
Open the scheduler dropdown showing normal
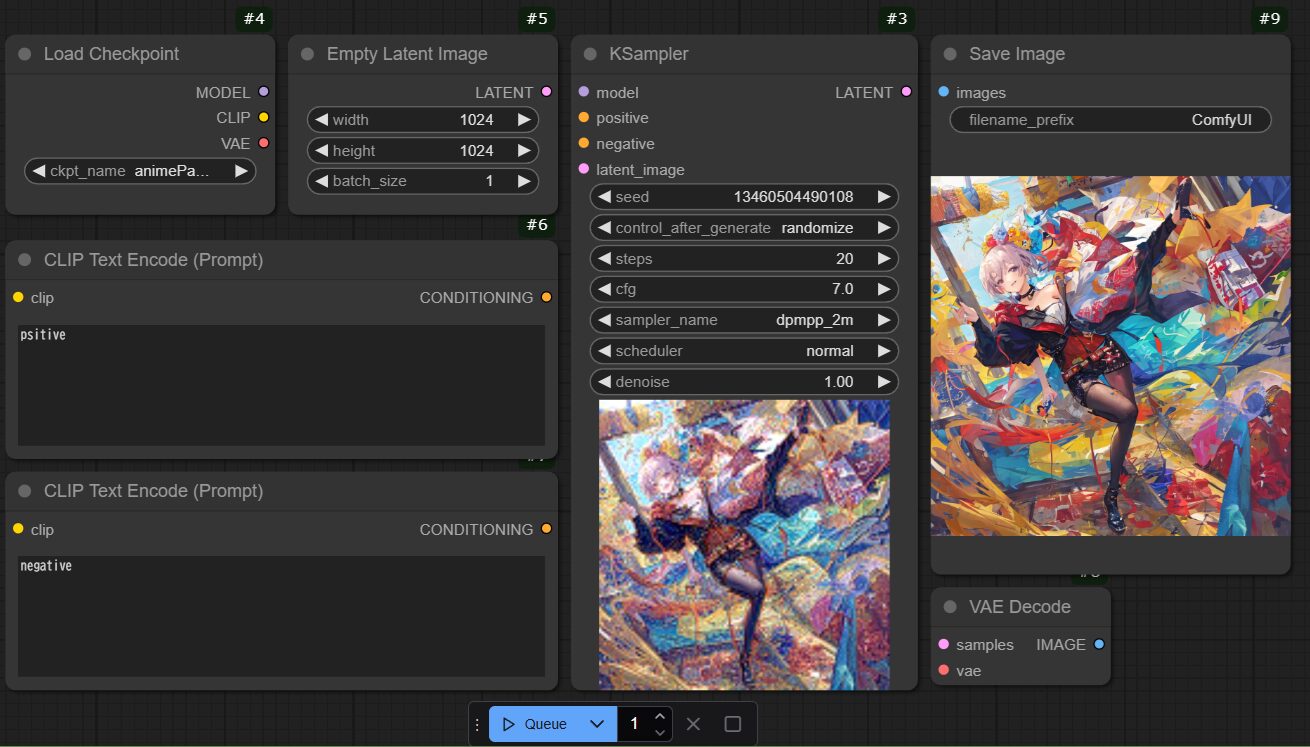coord(744,351)
